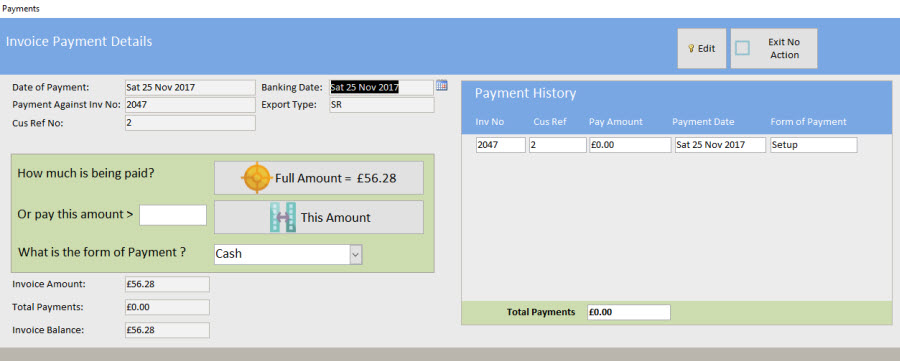Click 'Inv No' column header
This screenshot has width=900, height=361.
pyautogui.click(x=490, y=122)
